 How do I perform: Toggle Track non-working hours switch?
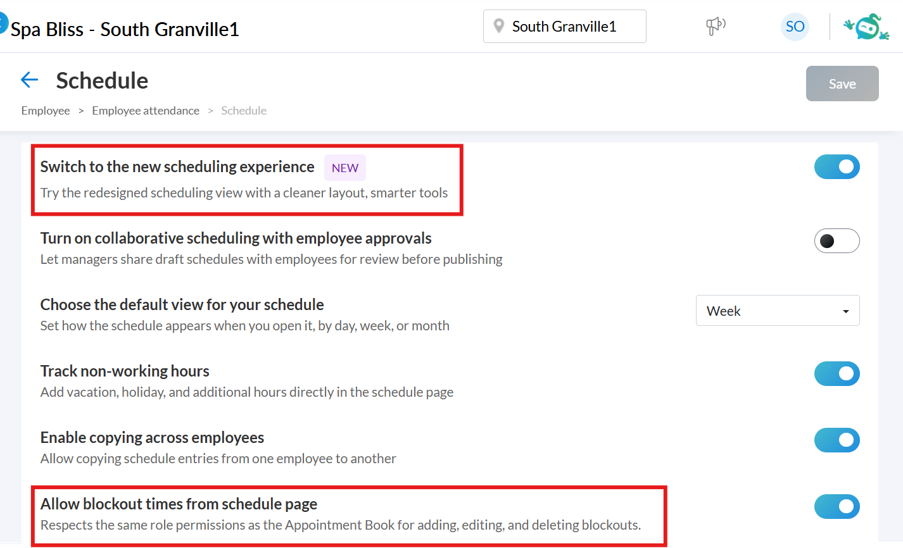coord(837,374)
